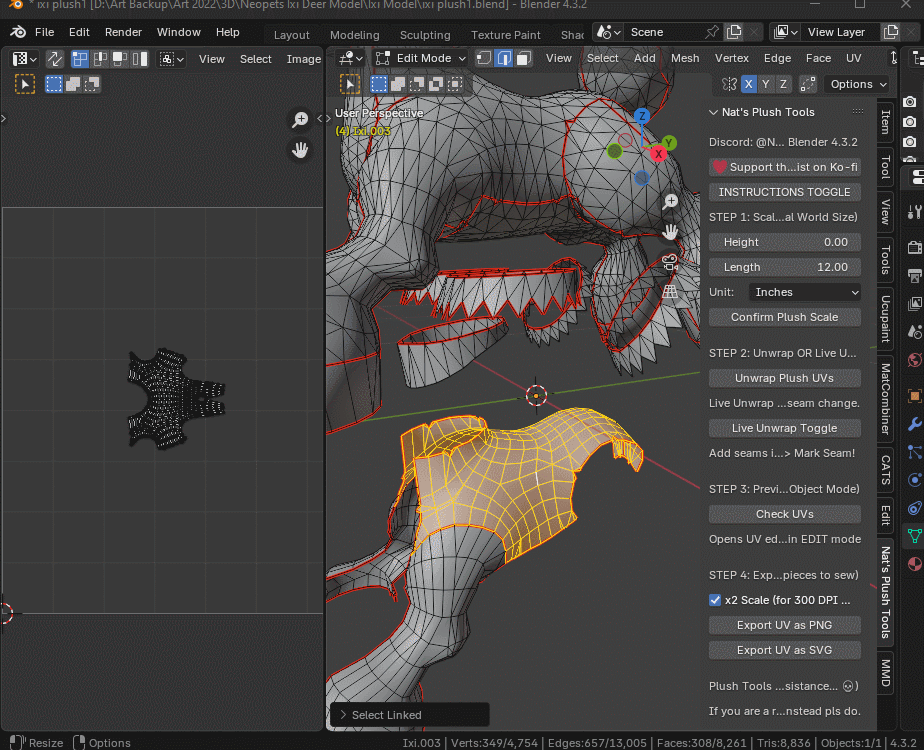Image resolution: width=924 pixels, height=750 pixels.
Task: Open the Unit Inches dropdown
Action: click(804, 292)
